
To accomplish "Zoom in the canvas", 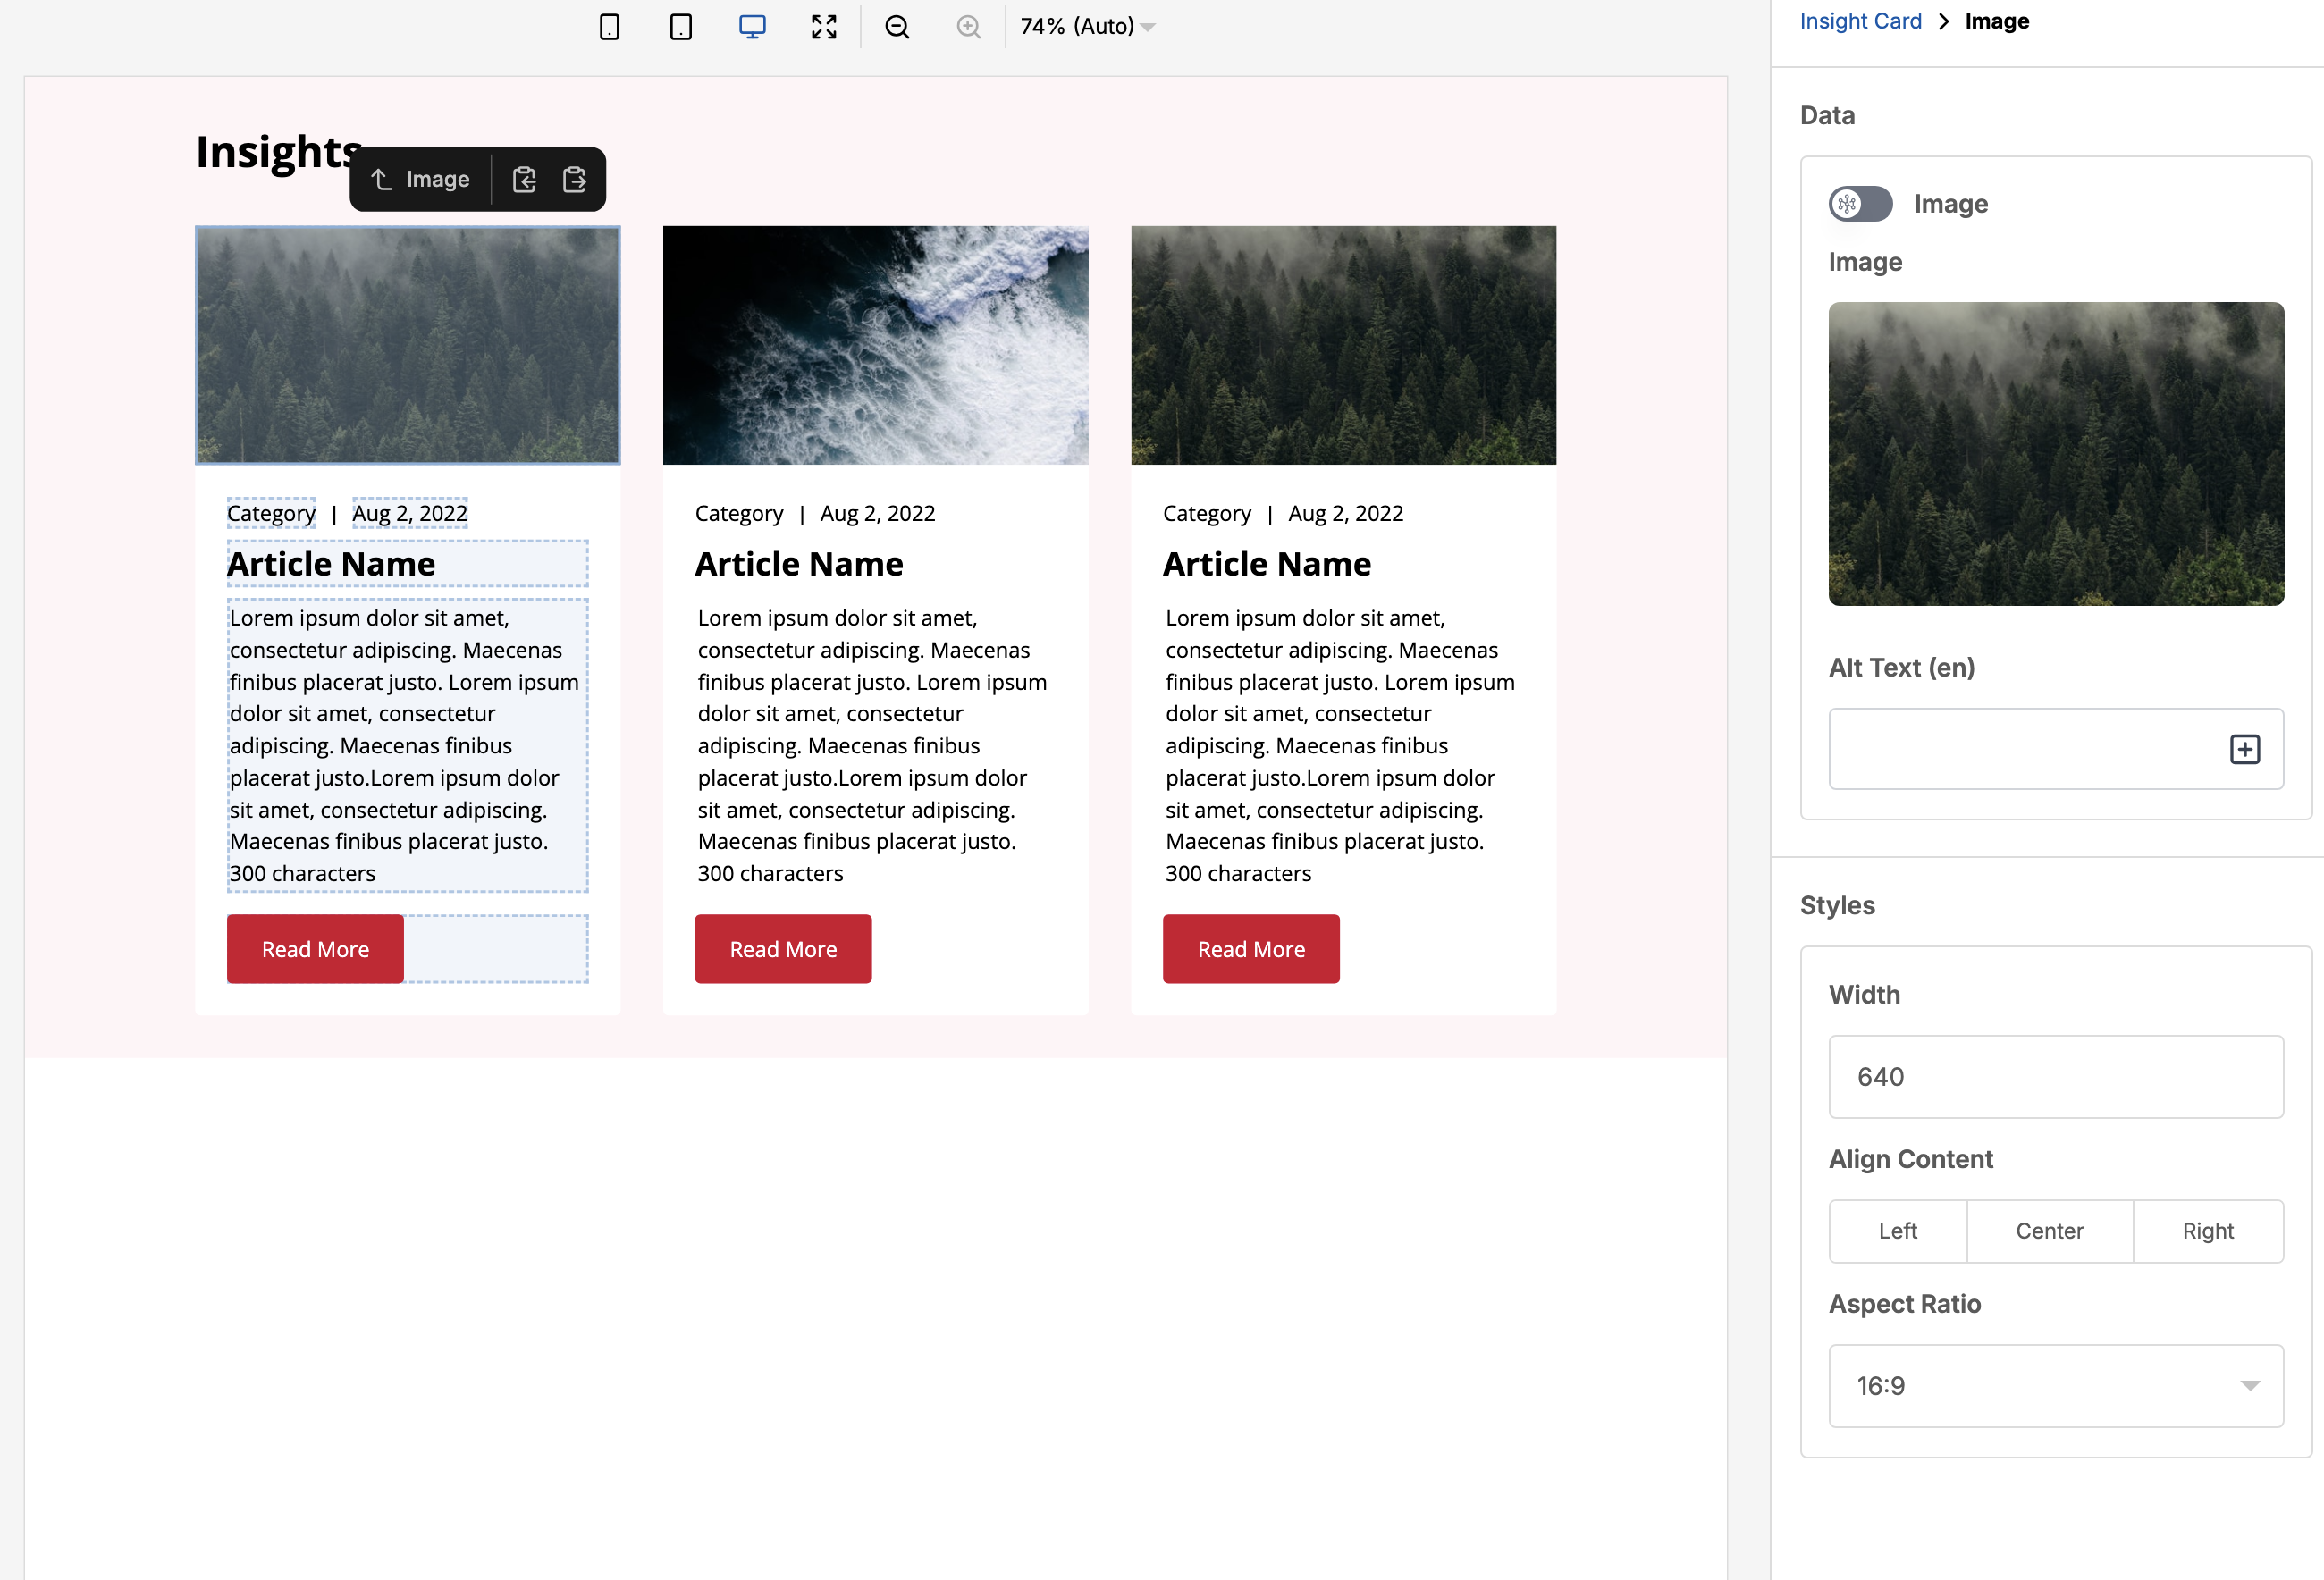I will click(x=968, y=27).
